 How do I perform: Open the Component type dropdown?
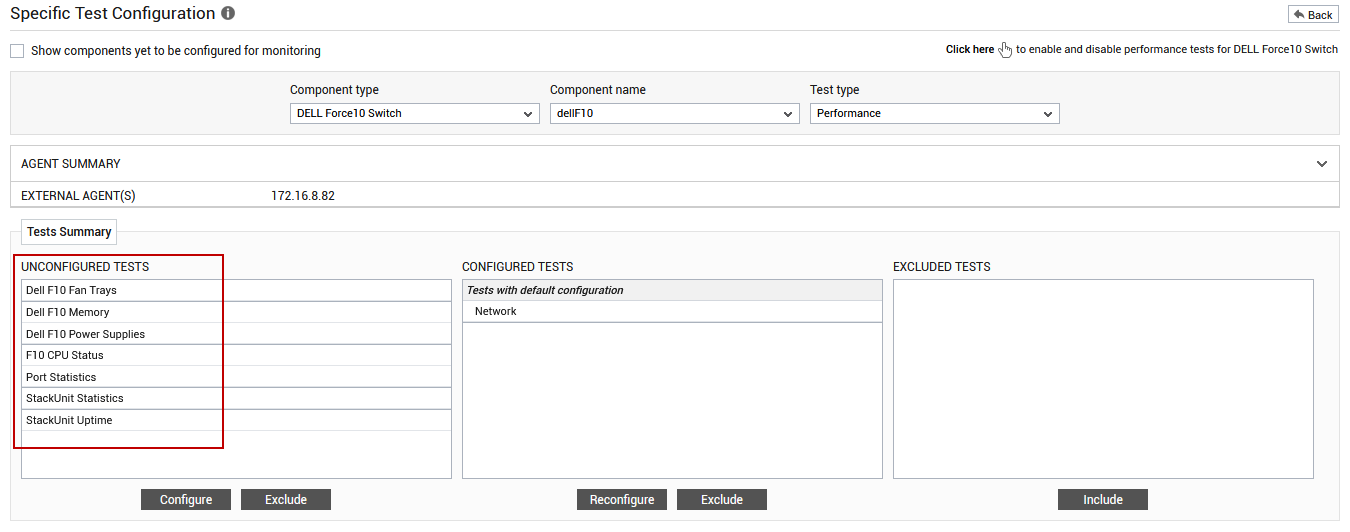415,114
